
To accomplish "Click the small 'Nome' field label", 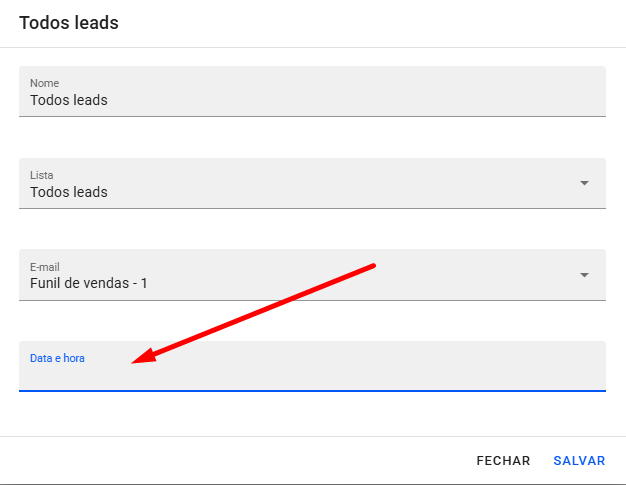I will [x=43, y=83].
